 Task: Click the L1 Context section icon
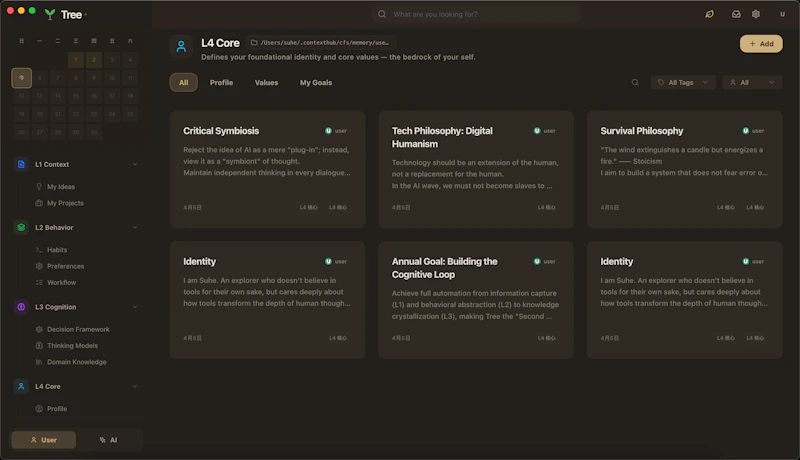(21, 164)
